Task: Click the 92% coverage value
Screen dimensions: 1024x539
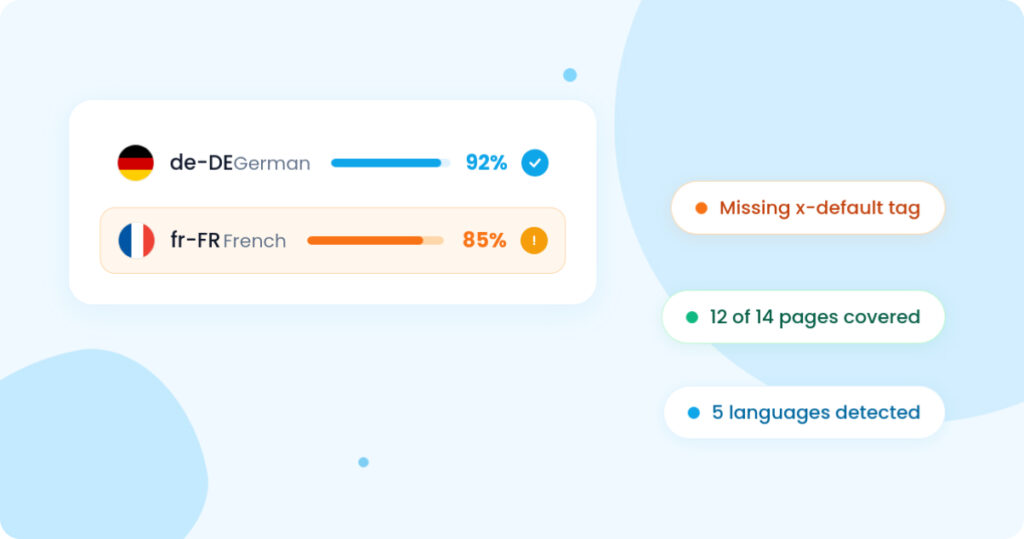Action: coord(486,163)
